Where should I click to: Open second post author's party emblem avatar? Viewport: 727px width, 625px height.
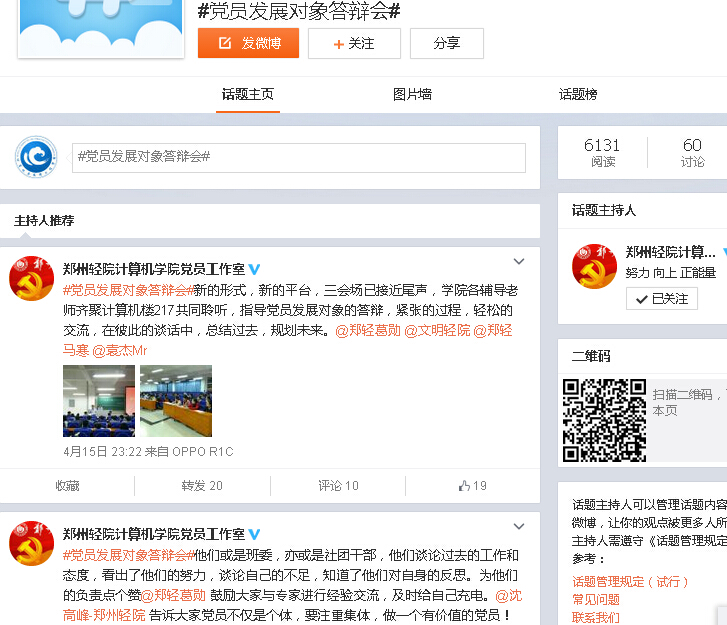click(31, 543)
